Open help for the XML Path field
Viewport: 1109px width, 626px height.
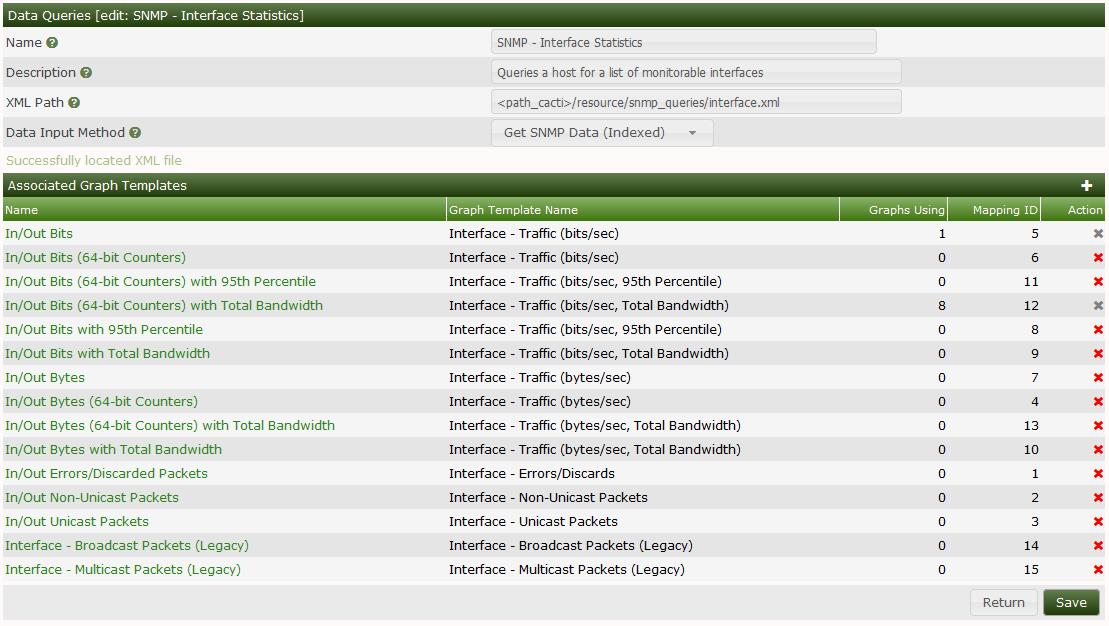[x=72, y=101]
